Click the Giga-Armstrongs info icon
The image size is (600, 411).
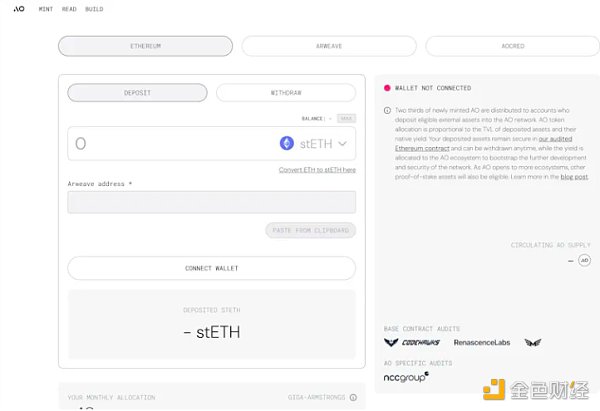pos(354,397)
